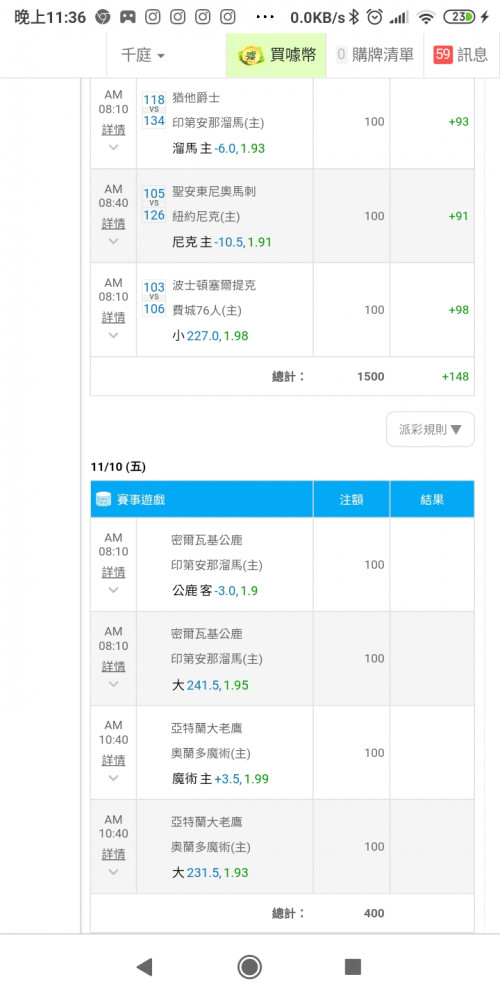This screenshot has height=1000, width=500.
Task: Select the 買噱幣 menu item
Action: (277, 55)
